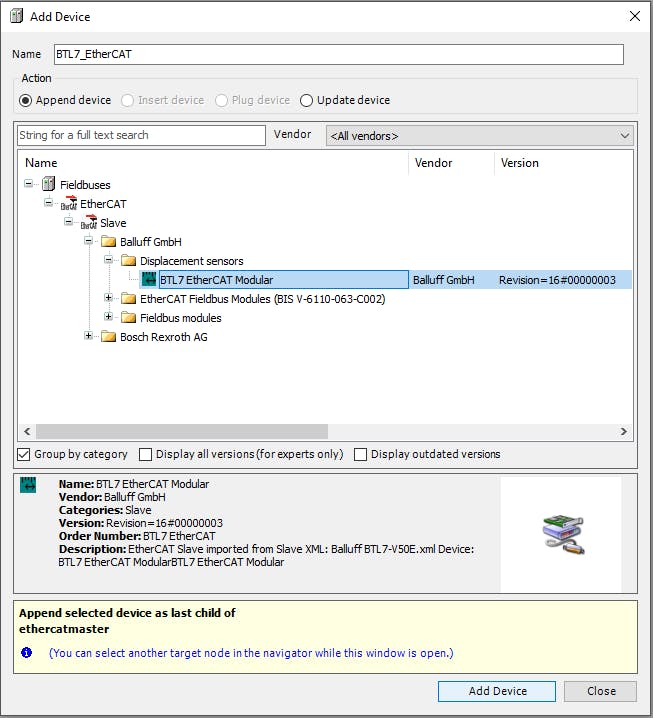Select the Fieldbus modules label

(180, 318)
